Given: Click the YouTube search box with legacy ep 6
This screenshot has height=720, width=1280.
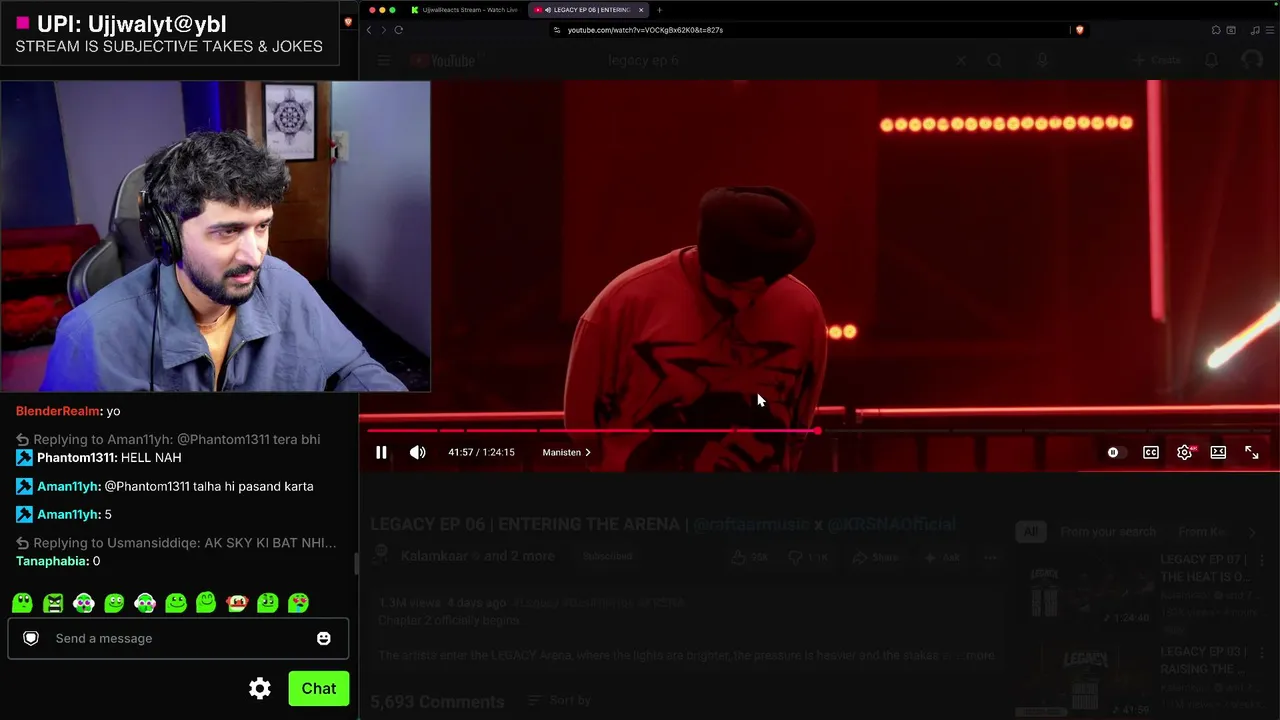Looking at the screenshot, I should [775, 61].
